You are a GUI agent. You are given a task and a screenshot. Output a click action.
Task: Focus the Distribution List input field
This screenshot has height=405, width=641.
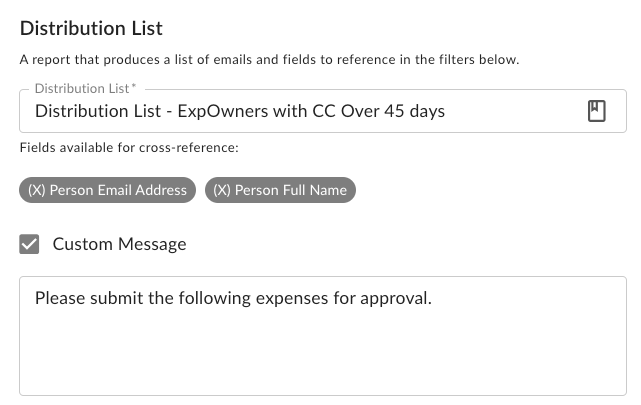300,111
